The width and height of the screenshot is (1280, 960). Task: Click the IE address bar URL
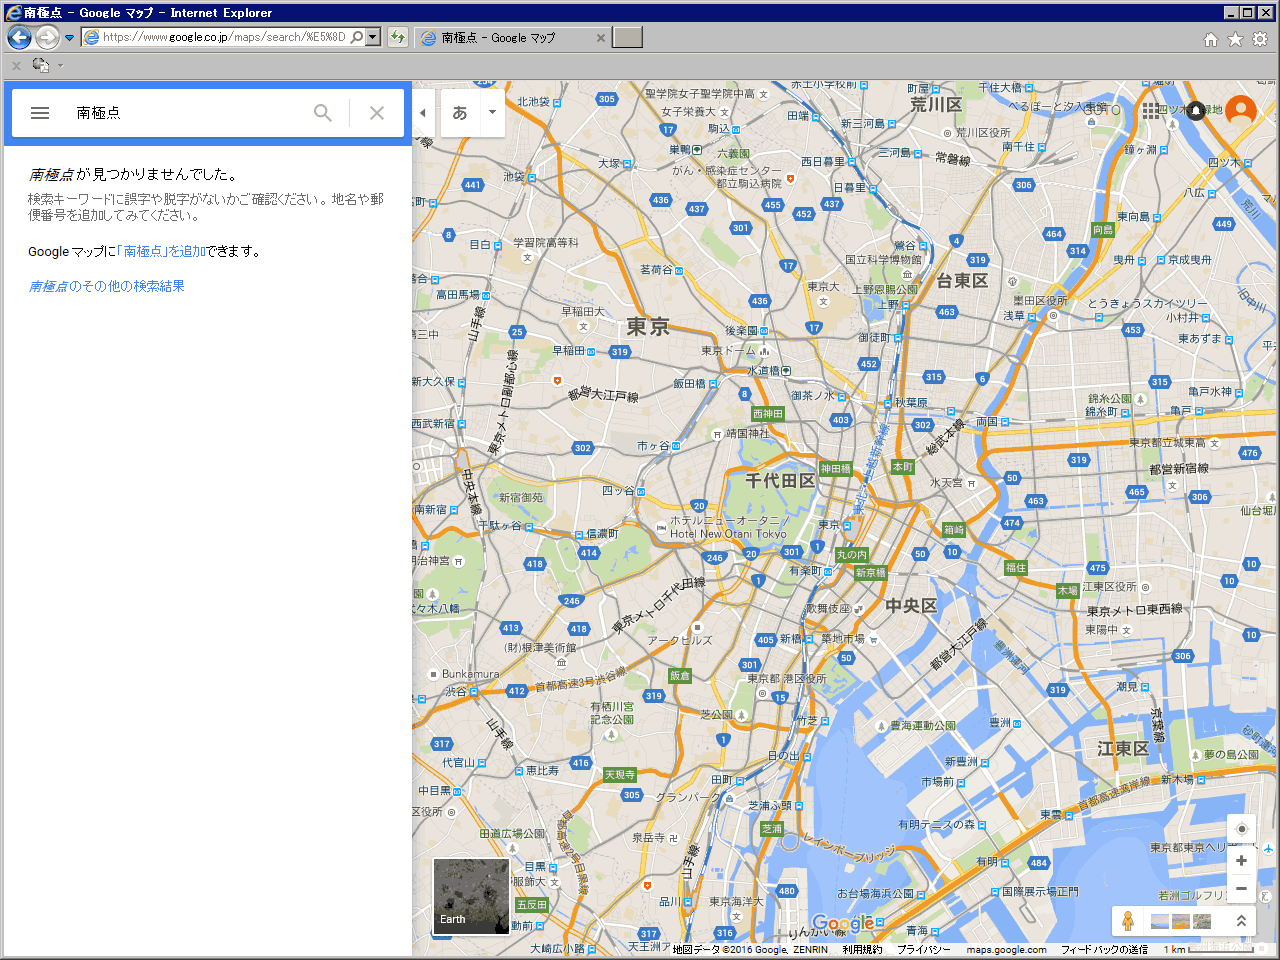(x=223, y=37)
